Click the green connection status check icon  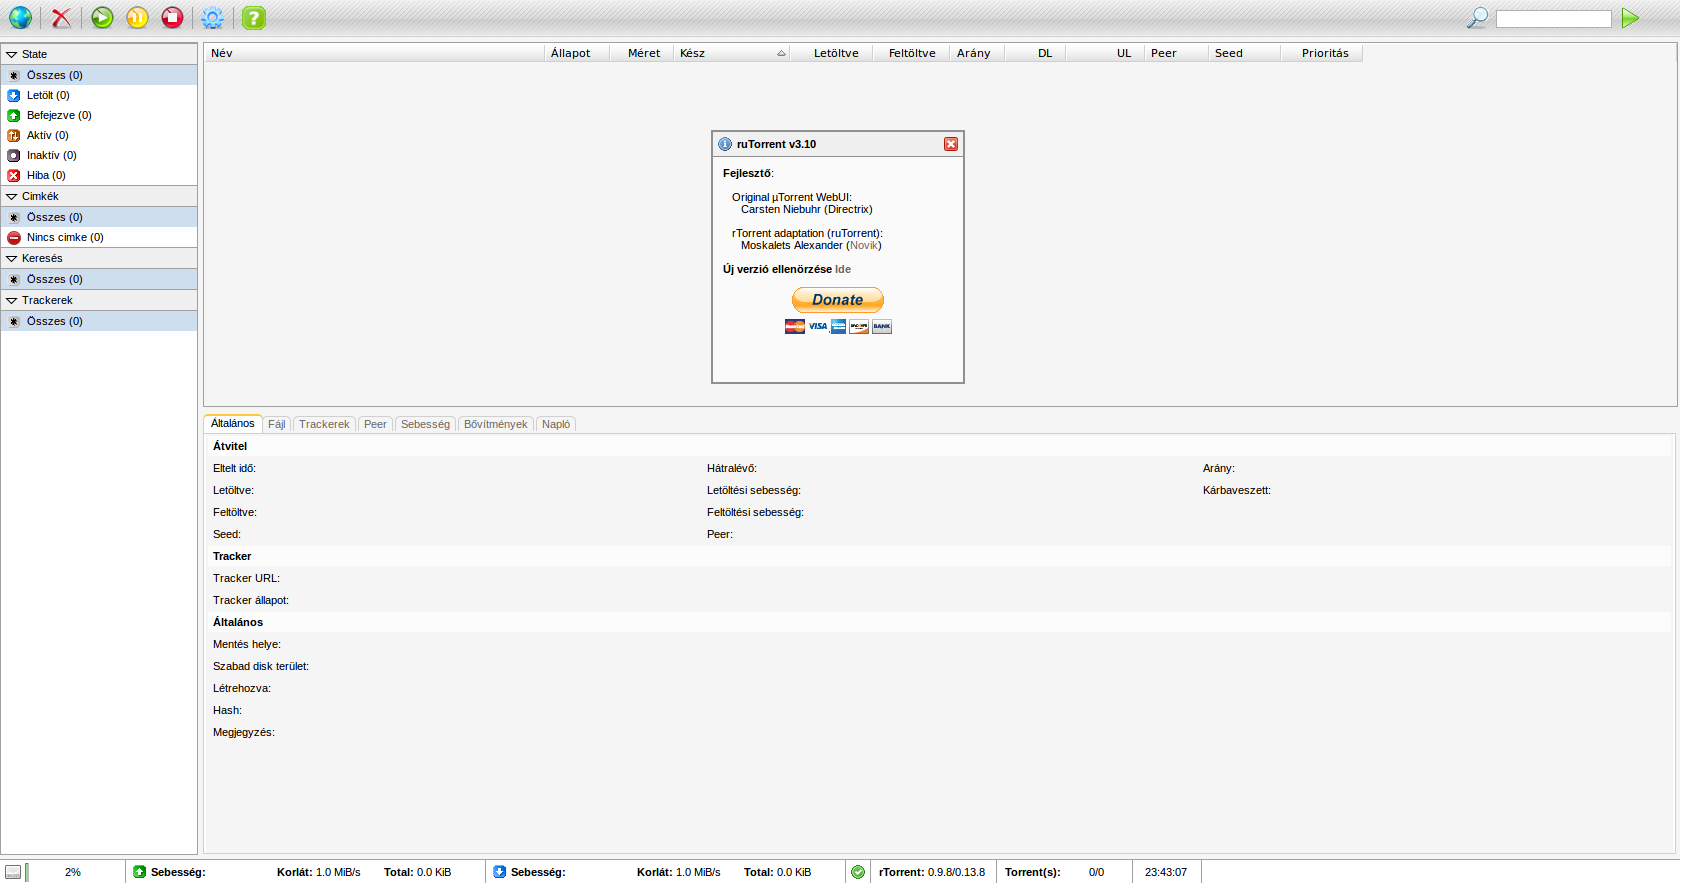858,872
